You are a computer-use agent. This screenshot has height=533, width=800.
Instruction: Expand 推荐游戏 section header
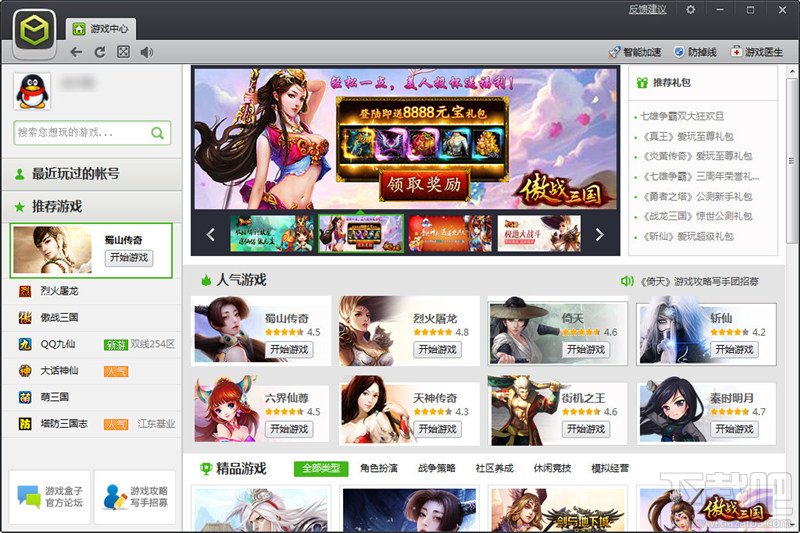pos(92,207)
